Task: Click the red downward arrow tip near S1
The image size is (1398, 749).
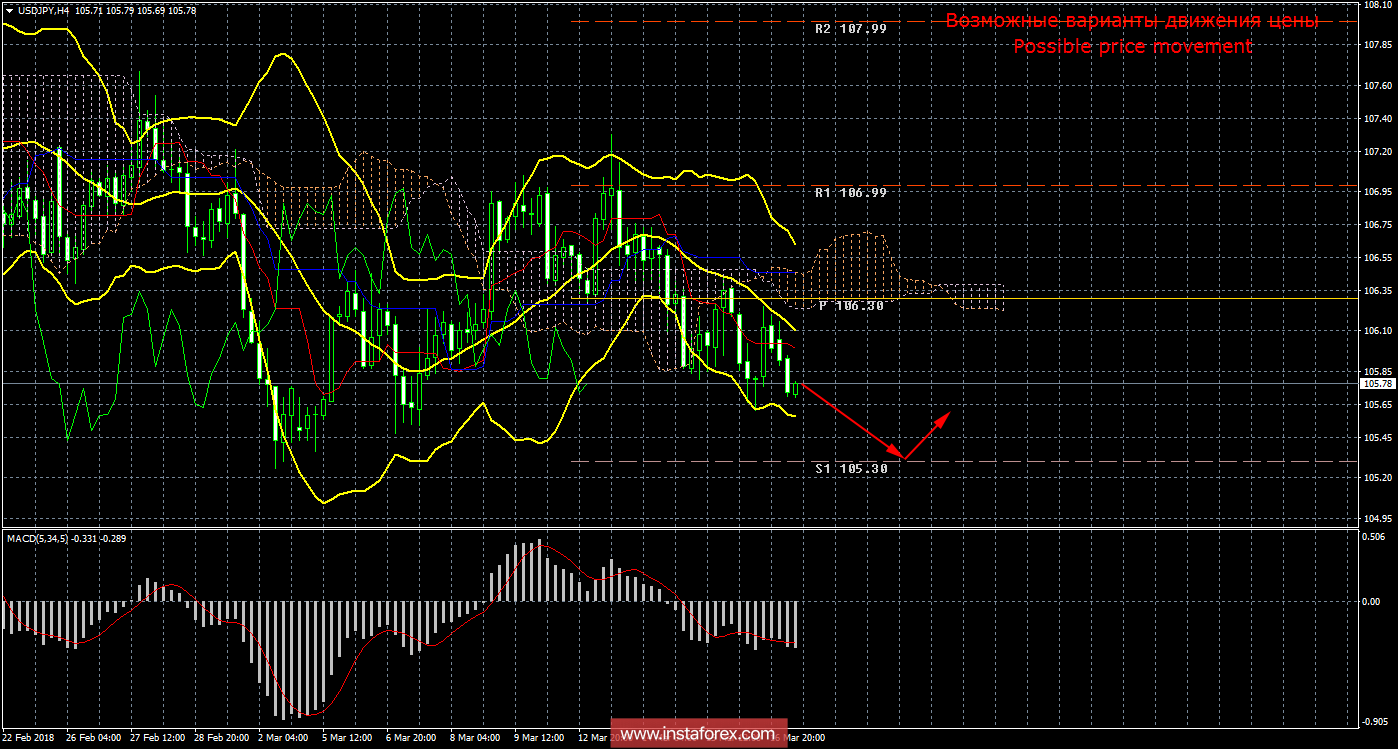Action: click(903, 458)
